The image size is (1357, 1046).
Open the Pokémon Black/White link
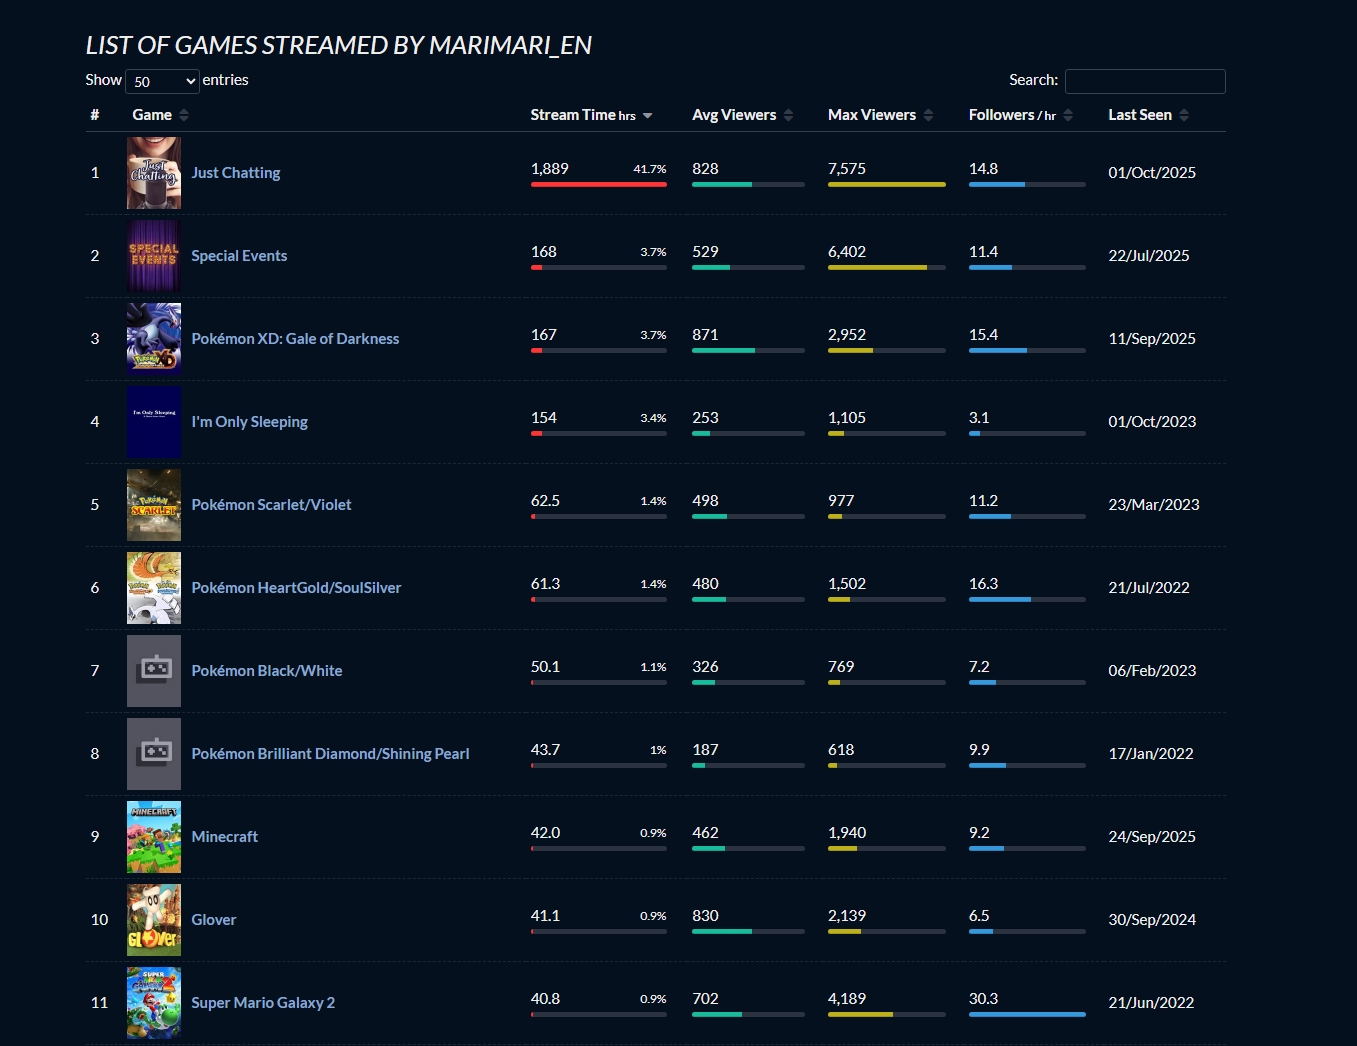point(267,671)
